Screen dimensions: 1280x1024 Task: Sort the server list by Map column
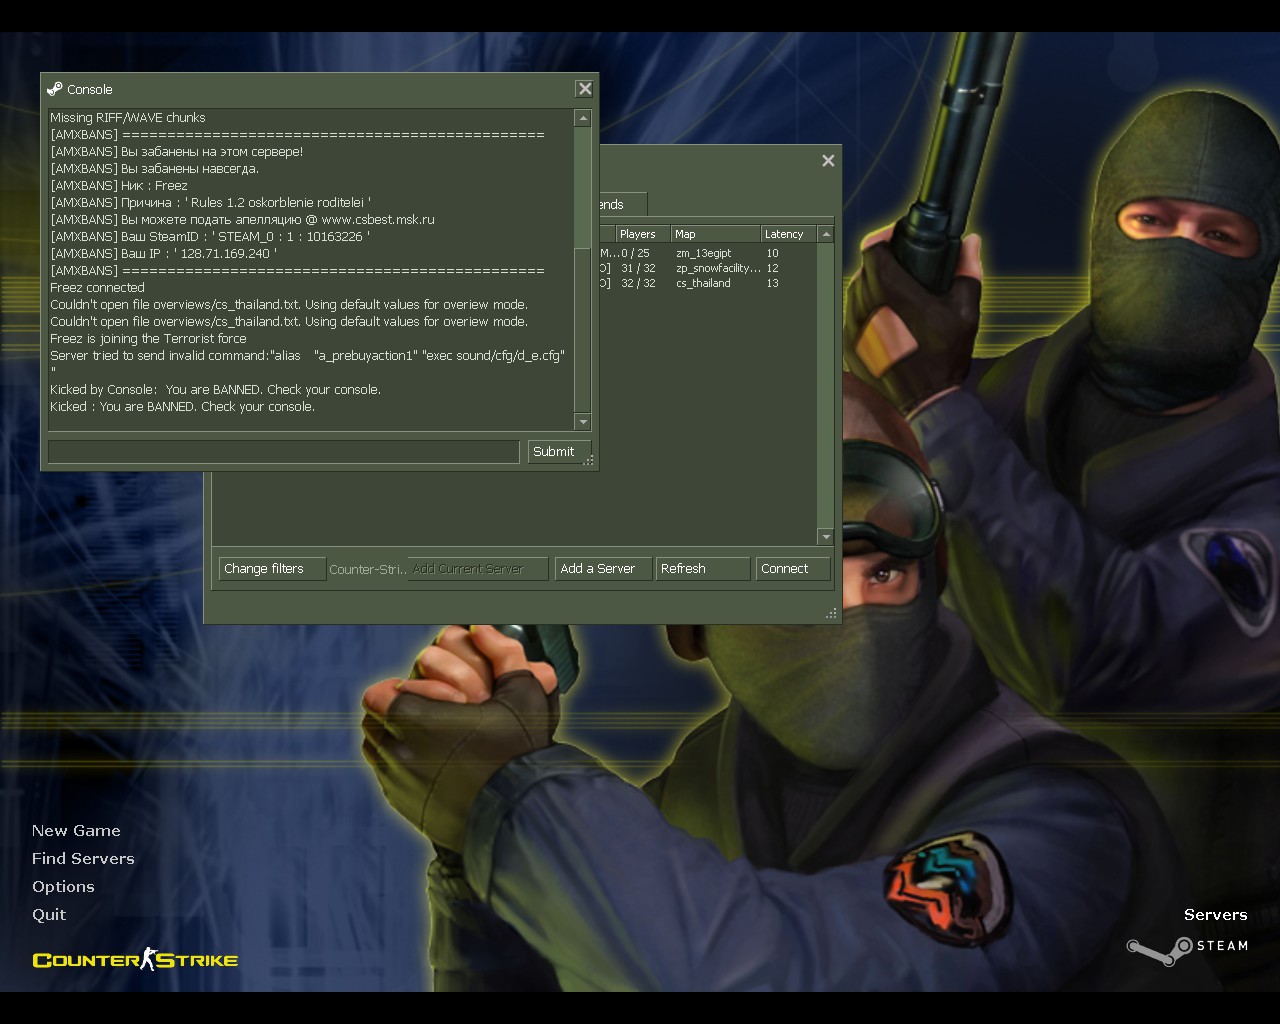tap(714, 234)
